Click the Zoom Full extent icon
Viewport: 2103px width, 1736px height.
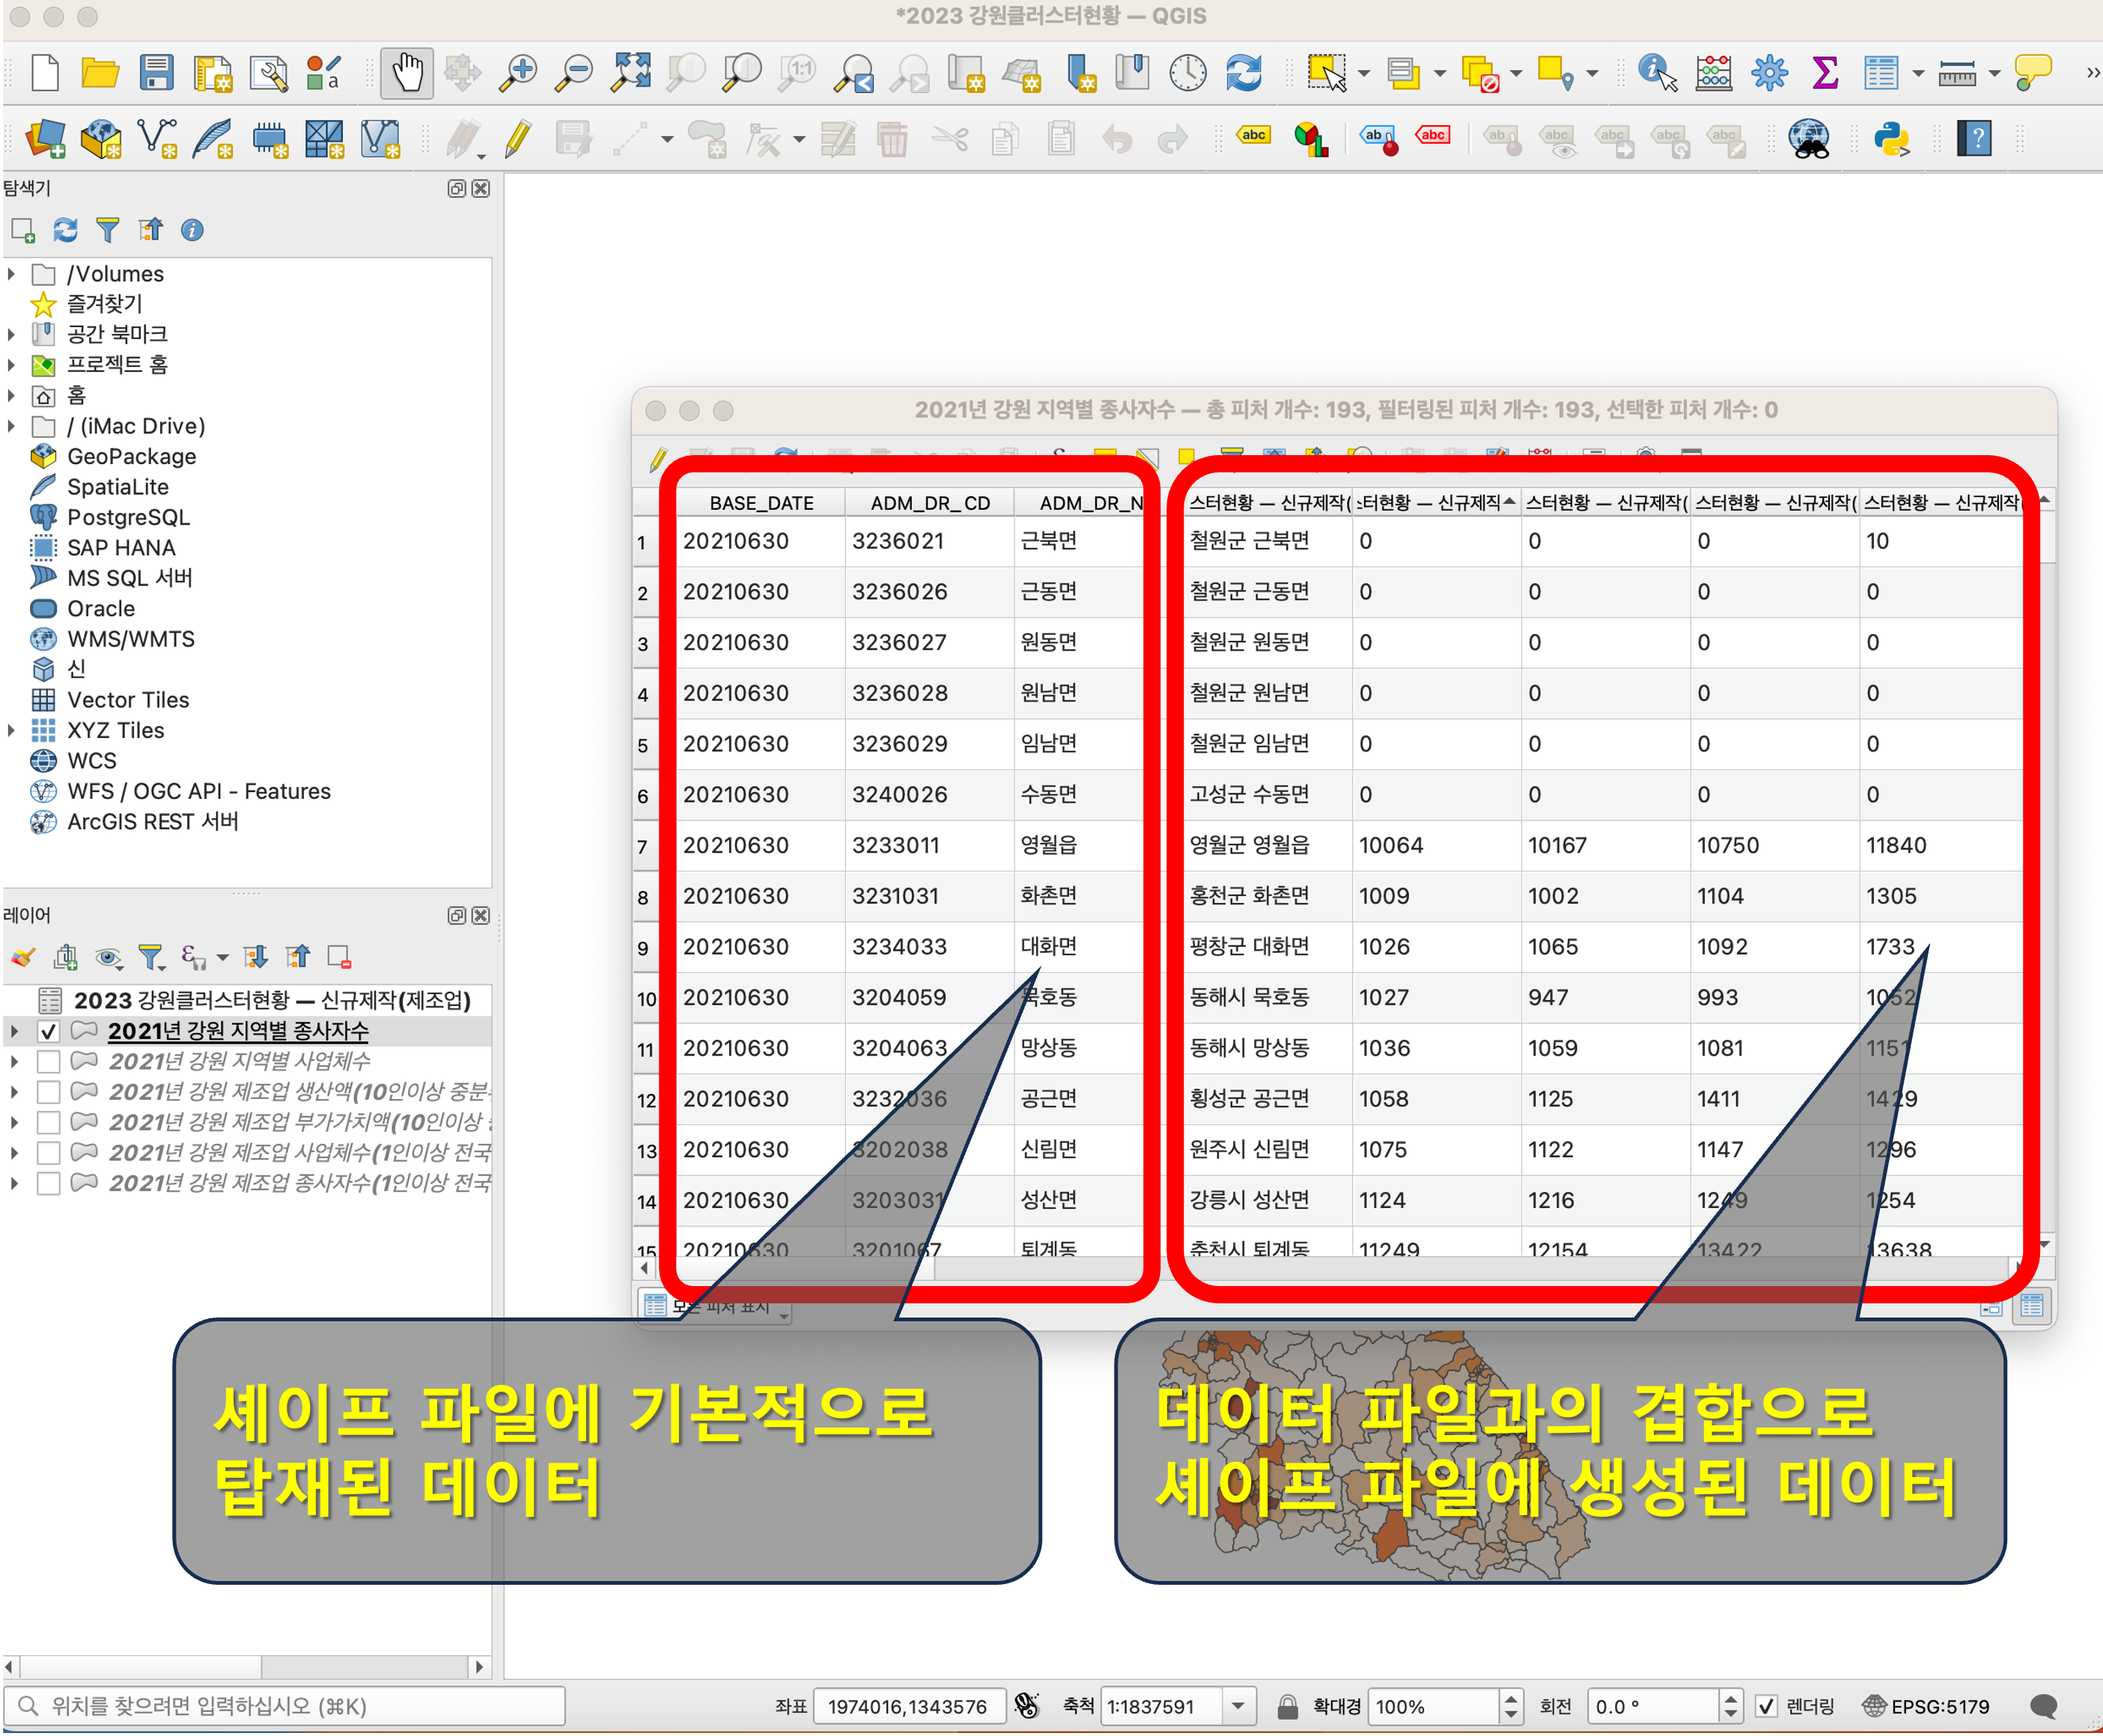[x=631, y=73]
